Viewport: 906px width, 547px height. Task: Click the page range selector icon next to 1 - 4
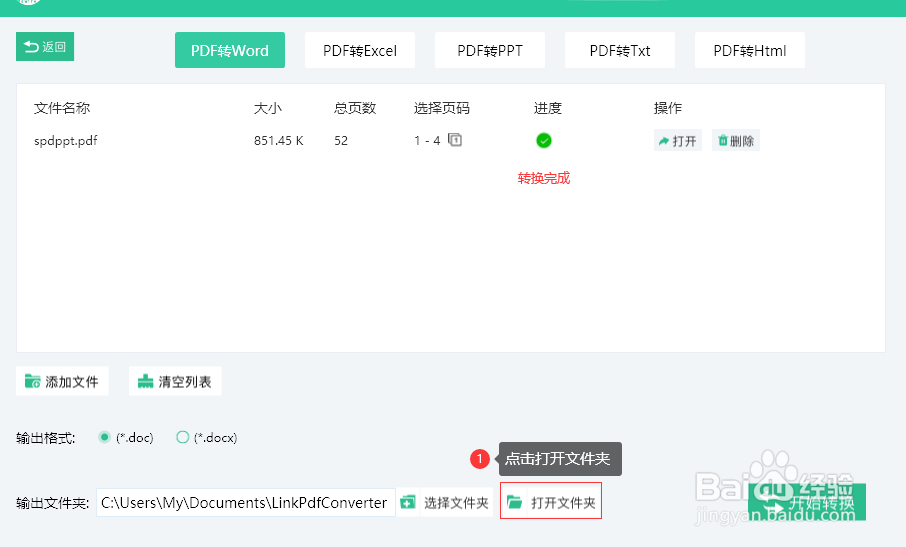click(x=455, y=140)
